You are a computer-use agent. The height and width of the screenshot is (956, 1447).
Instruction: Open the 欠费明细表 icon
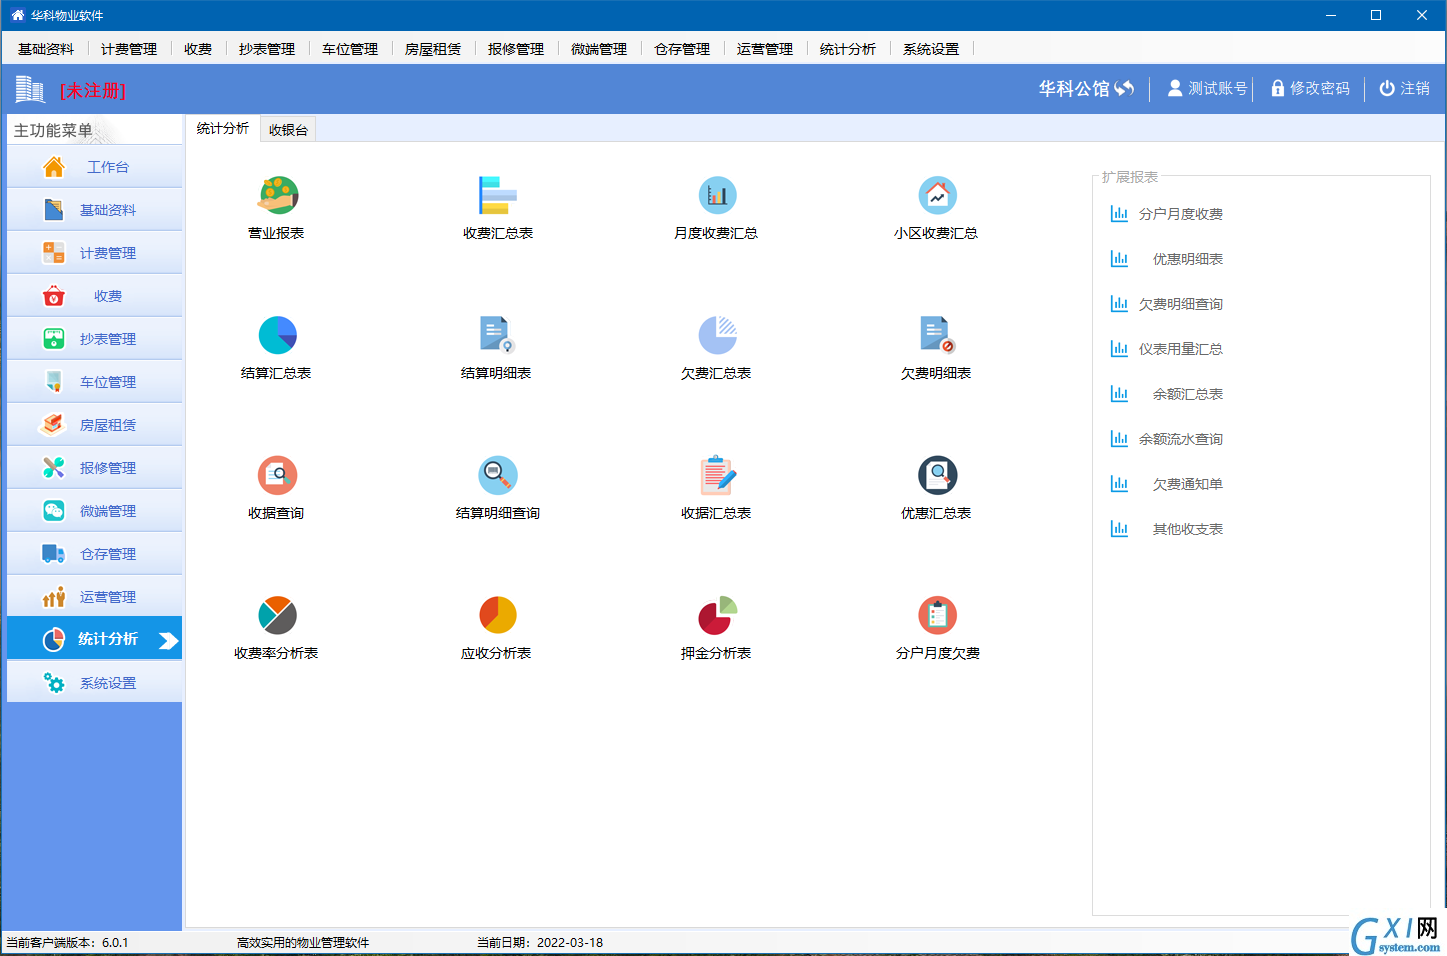click(937, 335)
